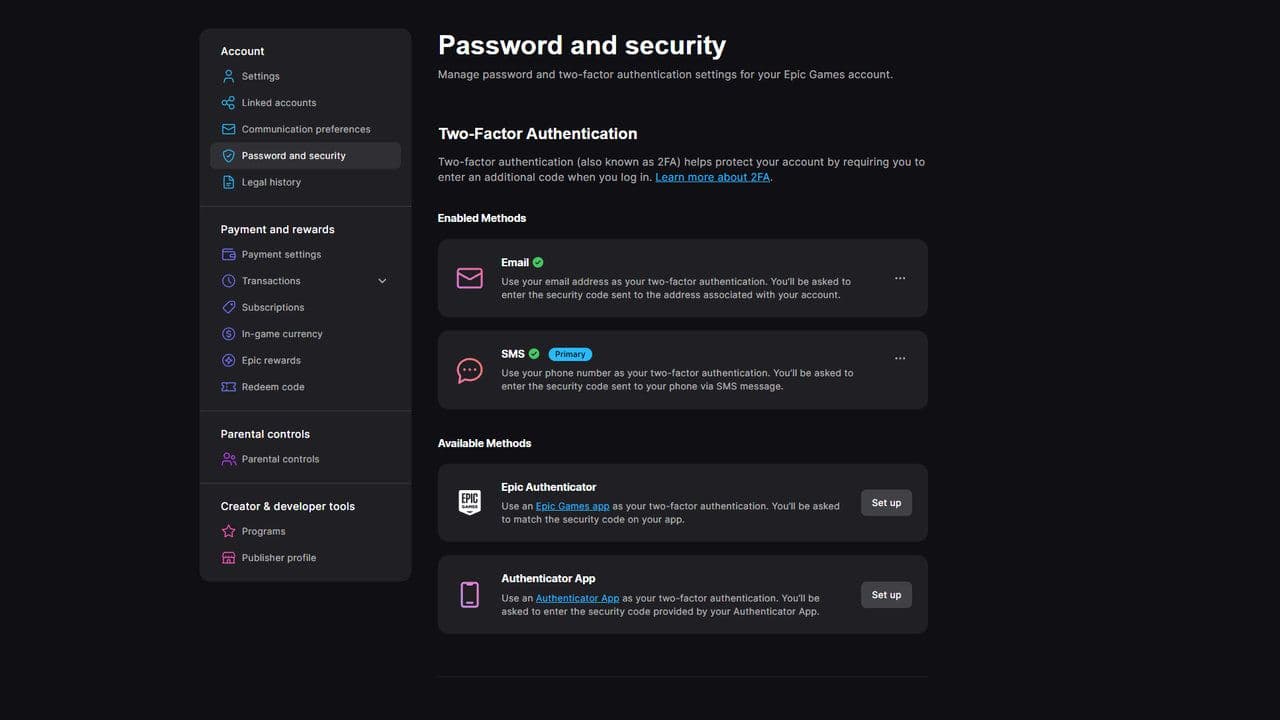Viewport: 1280px width, 720px height.
Task: Click the Epic Games logo icon
Action: 469,503
